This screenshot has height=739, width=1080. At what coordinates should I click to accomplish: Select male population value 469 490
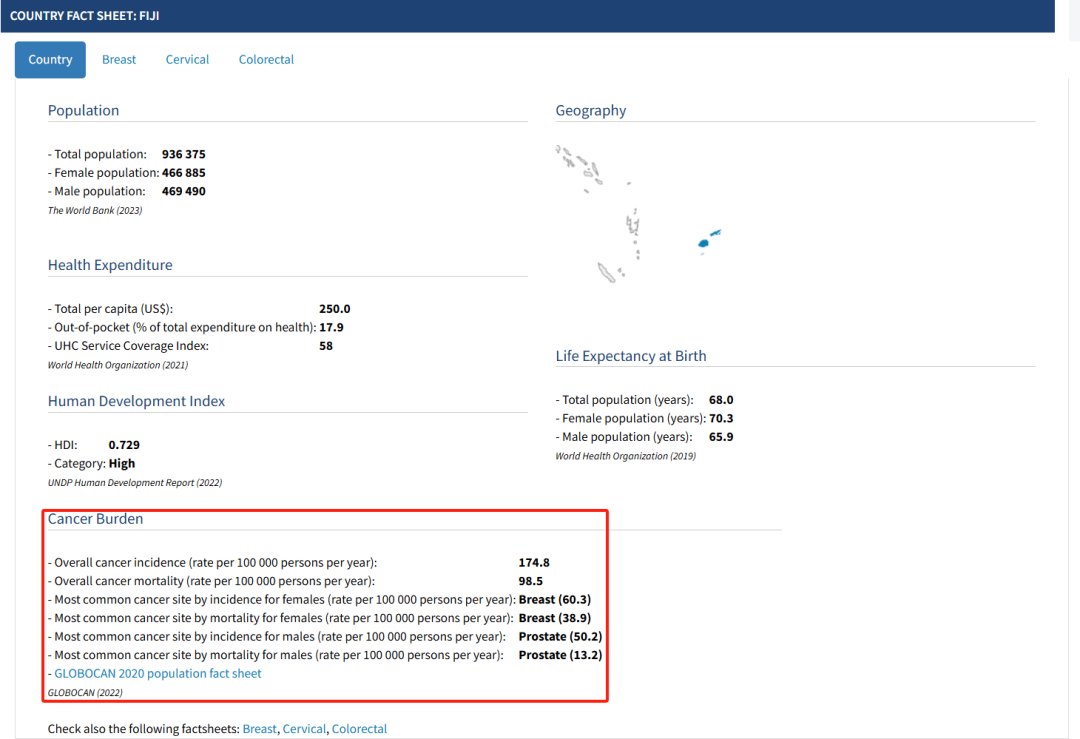pyautogui.click(x=183, y=191)
